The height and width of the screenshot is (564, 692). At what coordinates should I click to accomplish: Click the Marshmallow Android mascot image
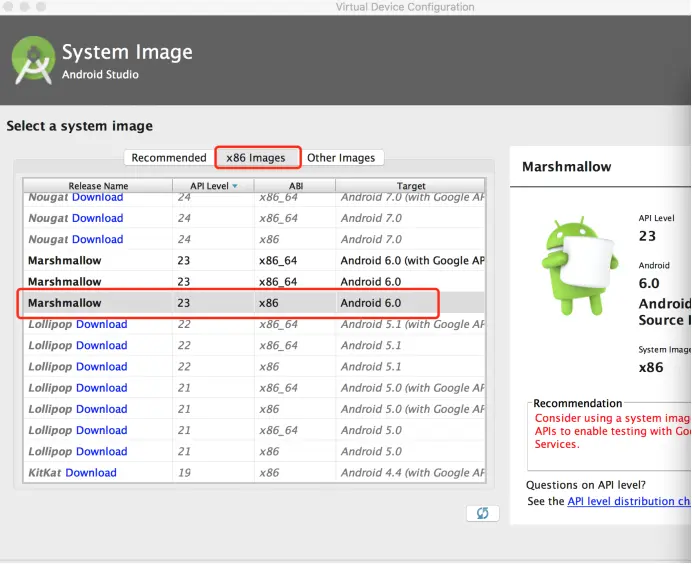click(579, 266)
